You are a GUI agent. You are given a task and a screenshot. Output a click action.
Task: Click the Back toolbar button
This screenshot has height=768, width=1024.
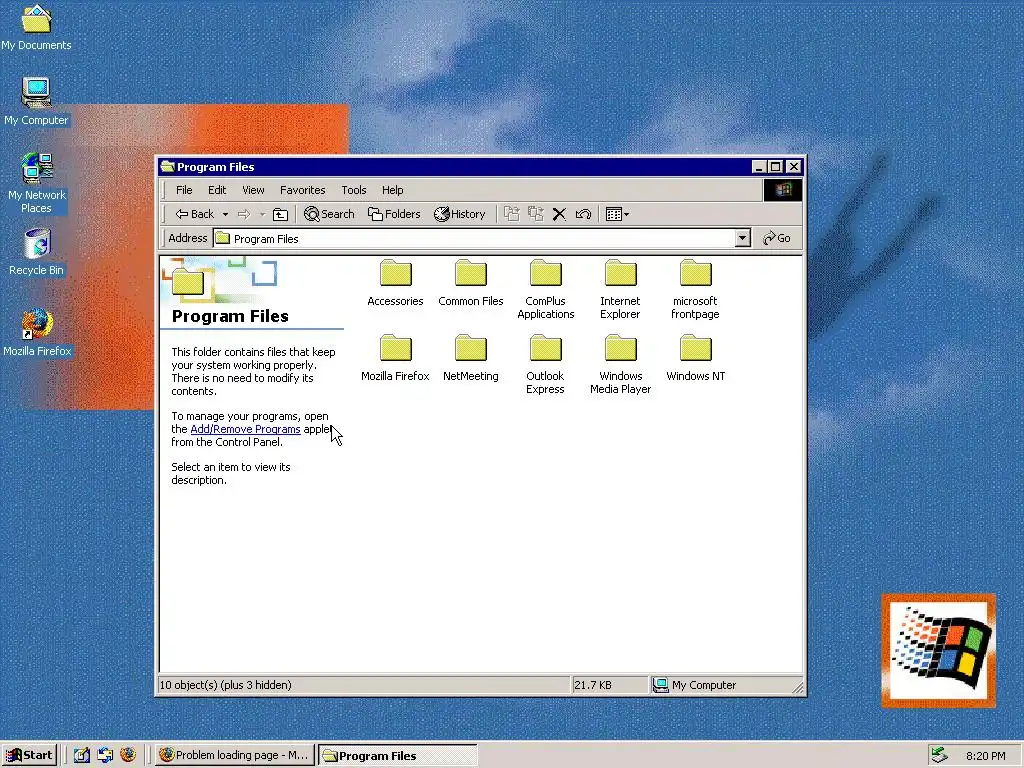tap(195, 214)
